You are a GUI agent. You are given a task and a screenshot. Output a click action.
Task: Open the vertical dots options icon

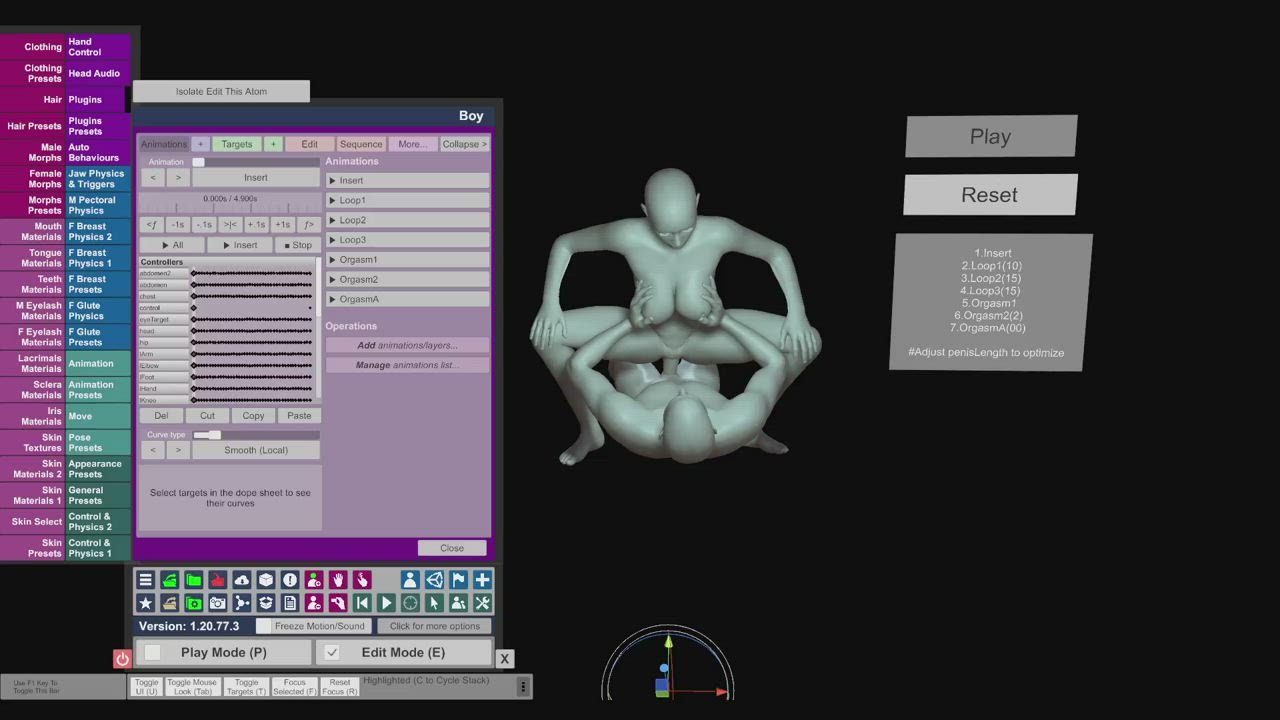(x=522, y=686)
